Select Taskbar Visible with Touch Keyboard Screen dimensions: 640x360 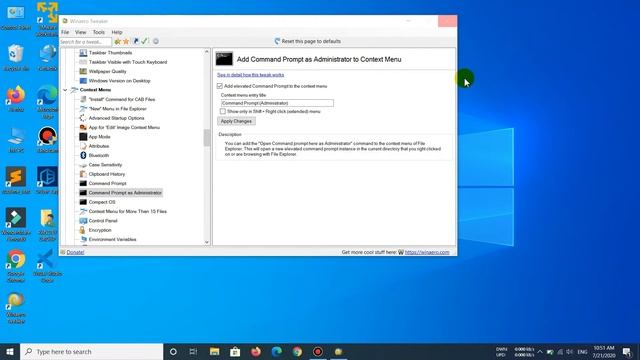click(x=128, y=62)
